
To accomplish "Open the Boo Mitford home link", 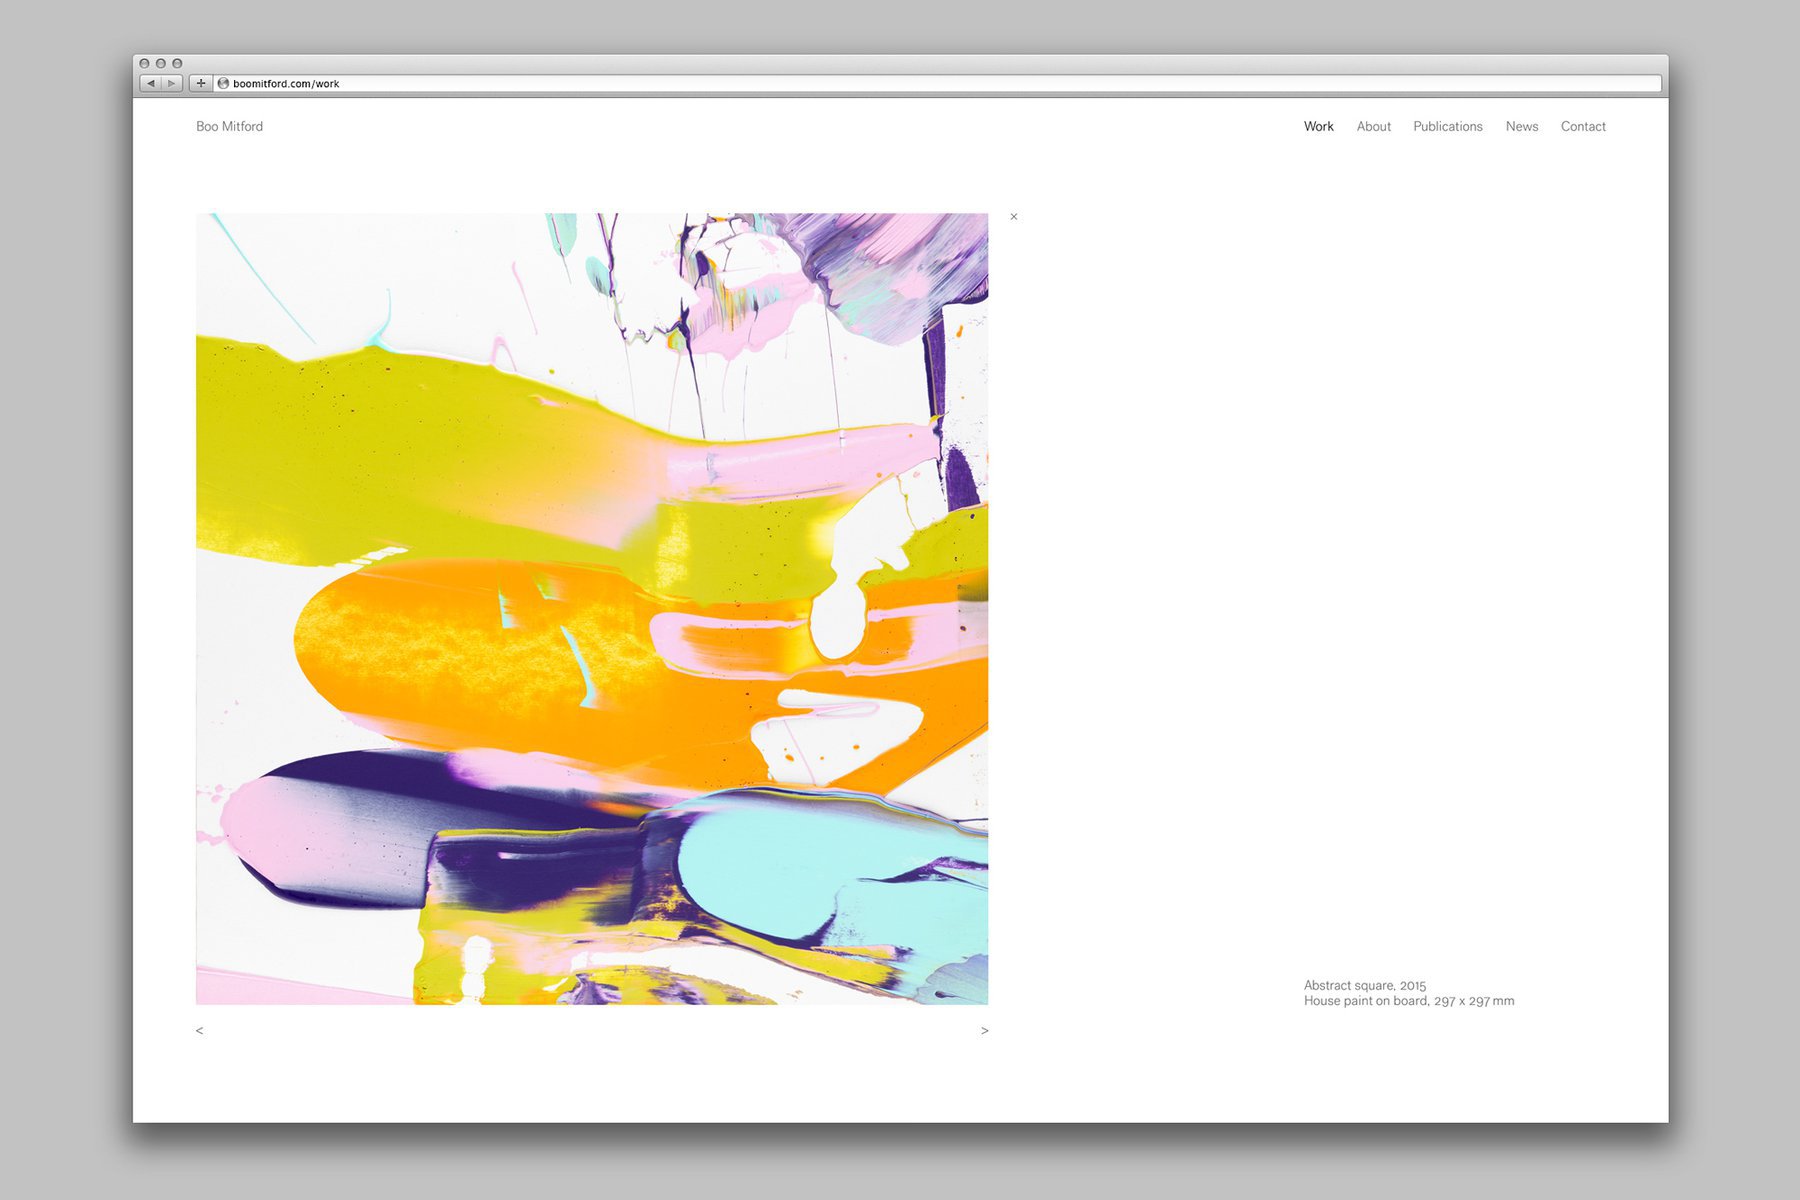I will (x=229, y=126).
